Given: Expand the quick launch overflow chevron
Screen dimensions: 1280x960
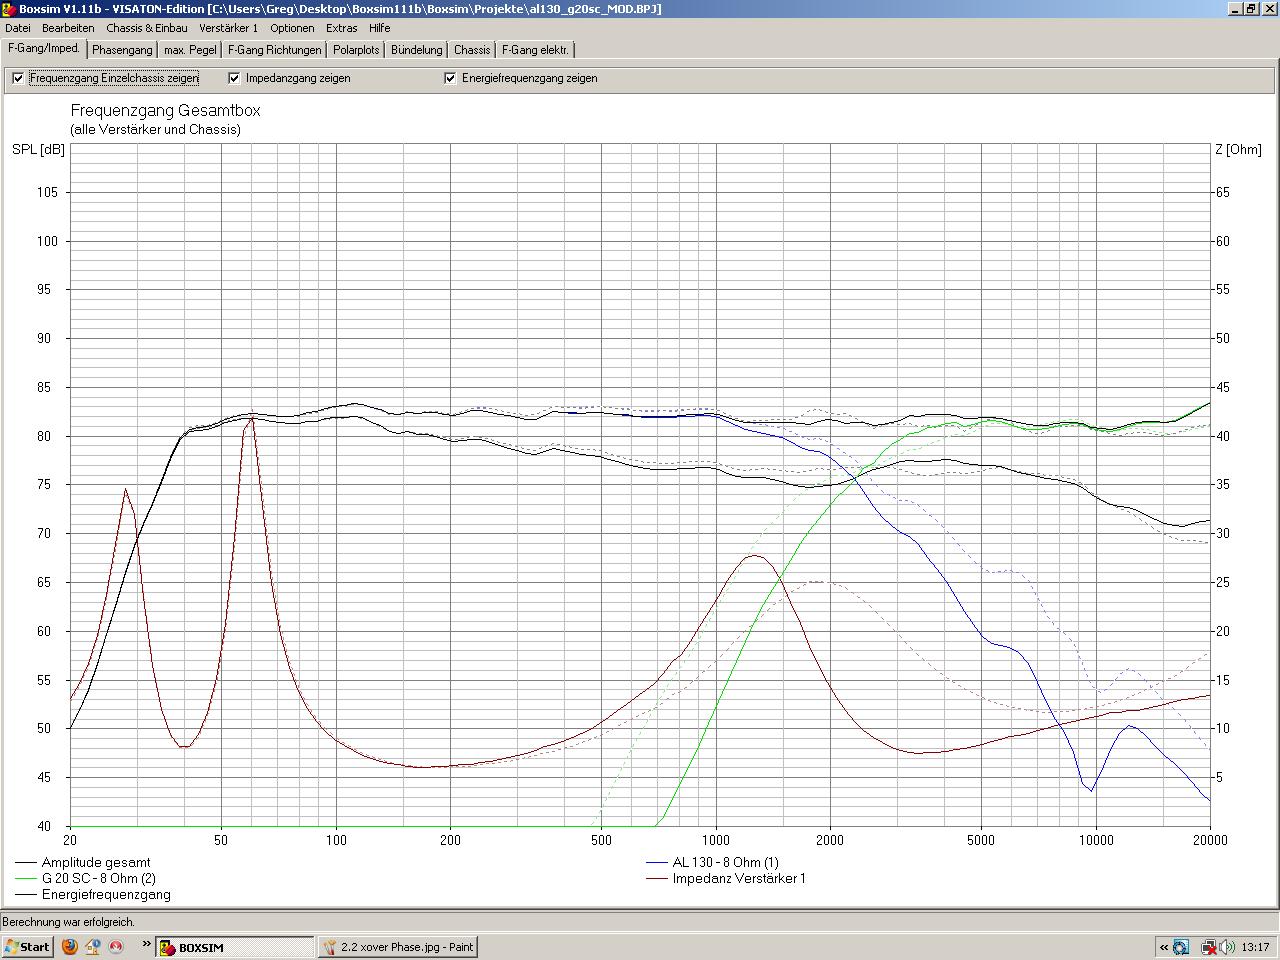Looking at the screenshot, I should point(146,944).
